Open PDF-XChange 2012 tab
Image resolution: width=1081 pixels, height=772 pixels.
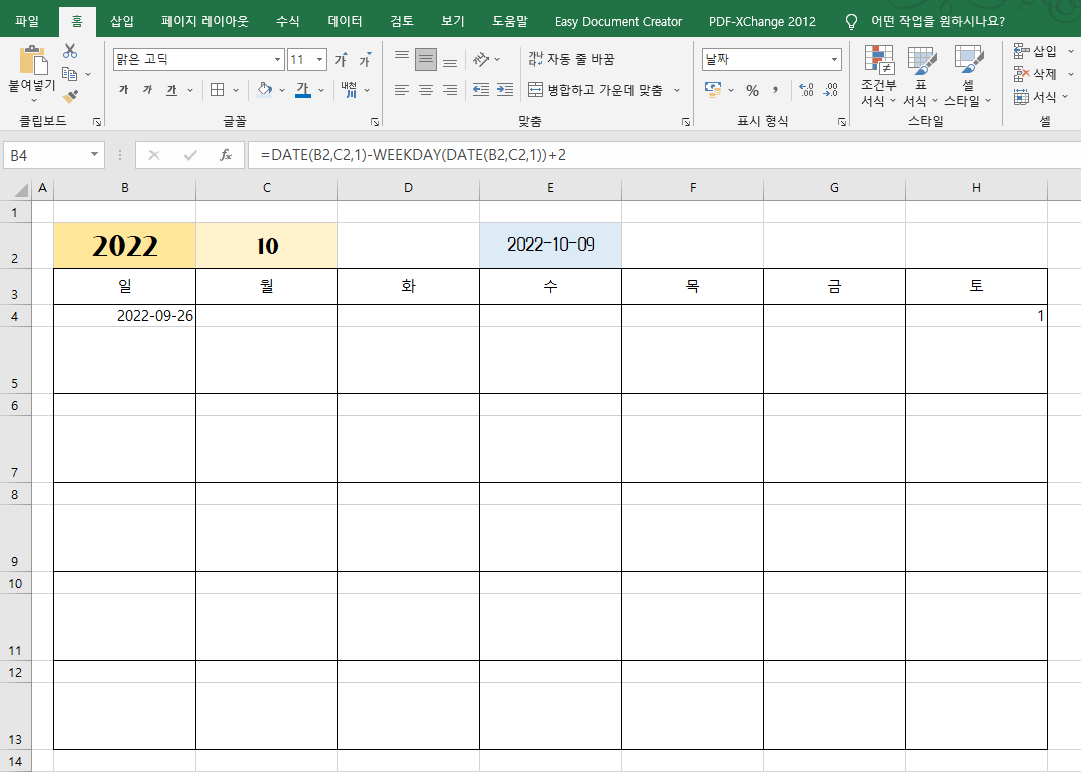point(762,21)
